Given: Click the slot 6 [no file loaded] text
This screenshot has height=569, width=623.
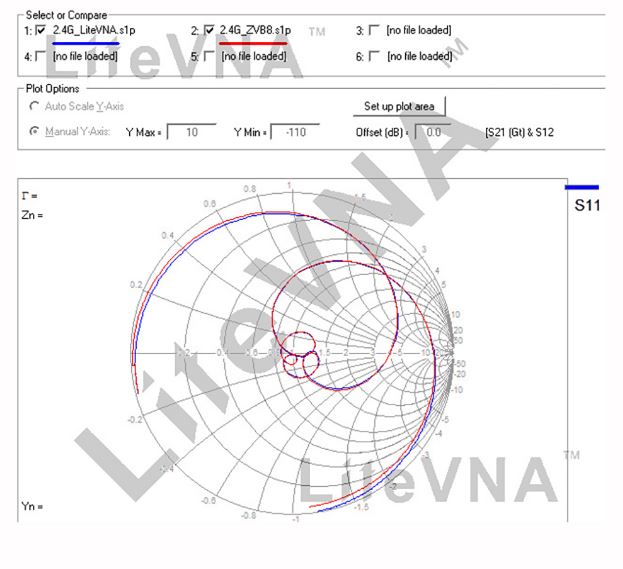Looking at the screenshot, I should tap(420, 56).
